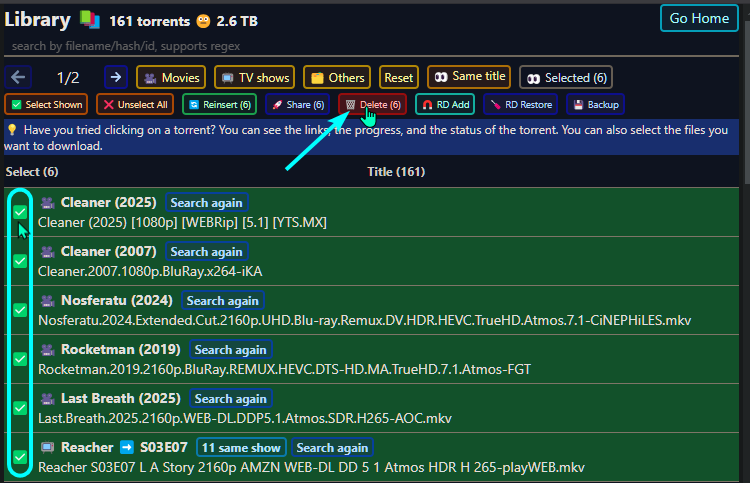
Task: Click the Reacher TV show icon
Action: tap(47, 448)
